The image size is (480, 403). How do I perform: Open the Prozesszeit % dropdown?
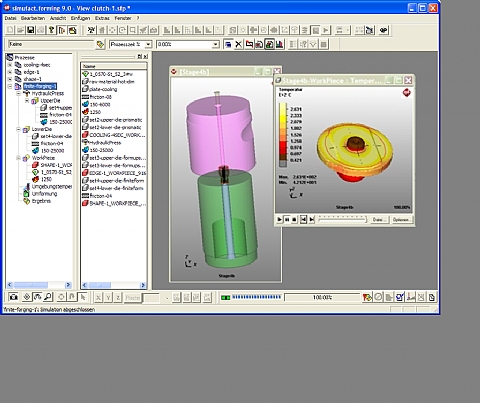[148, 44]
